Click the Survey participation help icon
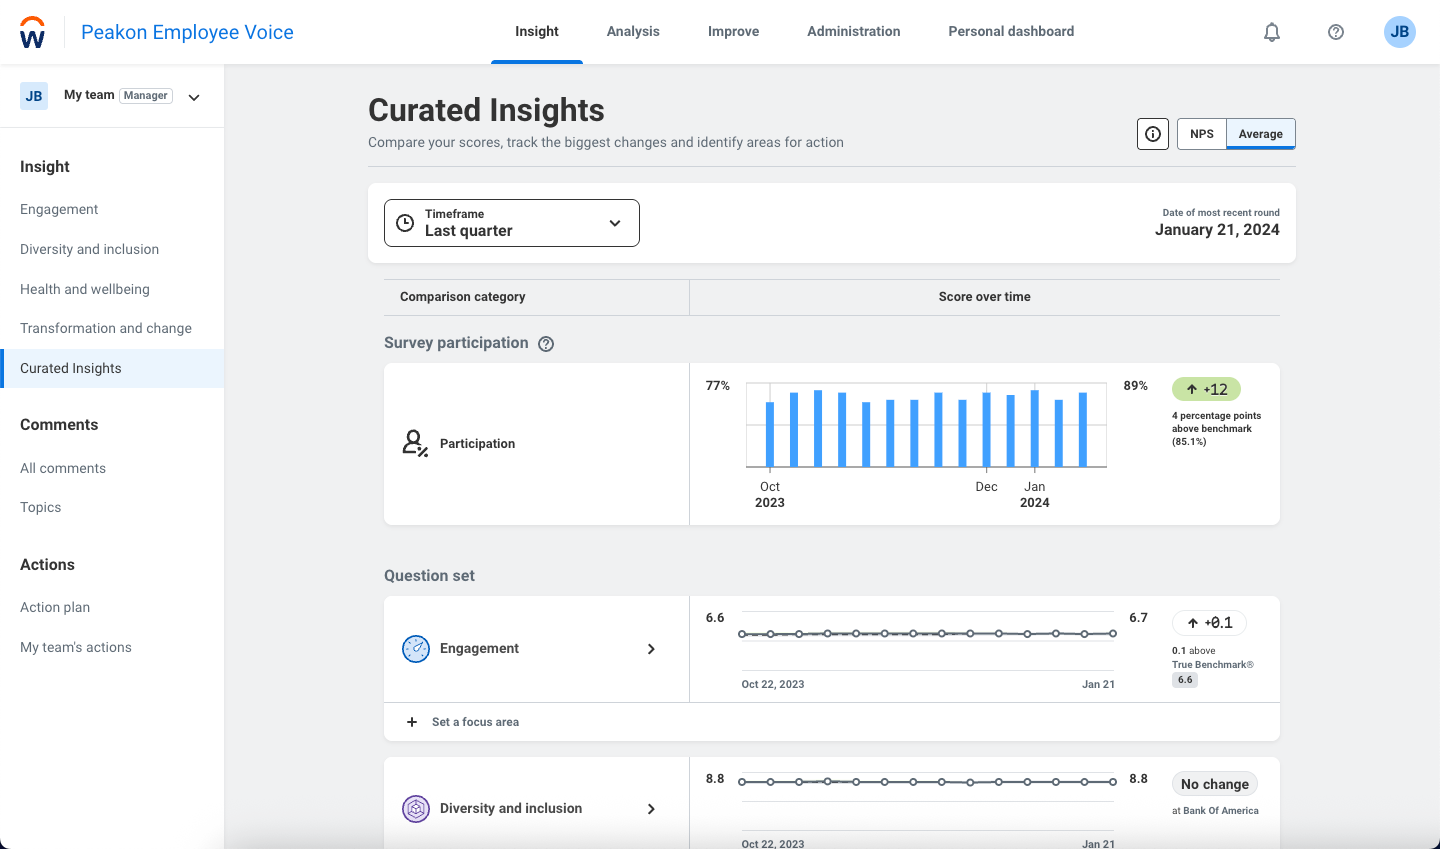Image resolution: width=1440 pixels, height=849 pixels. pyautogui.click(x=546, y=343)
